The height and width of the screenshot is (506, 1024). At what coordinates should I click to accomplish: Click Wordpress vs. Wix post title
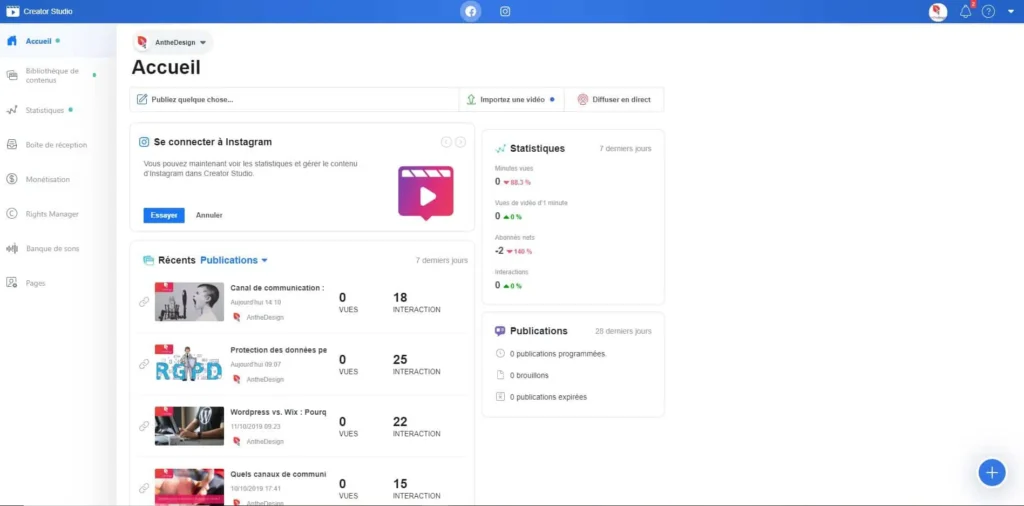tap(278, 412)
